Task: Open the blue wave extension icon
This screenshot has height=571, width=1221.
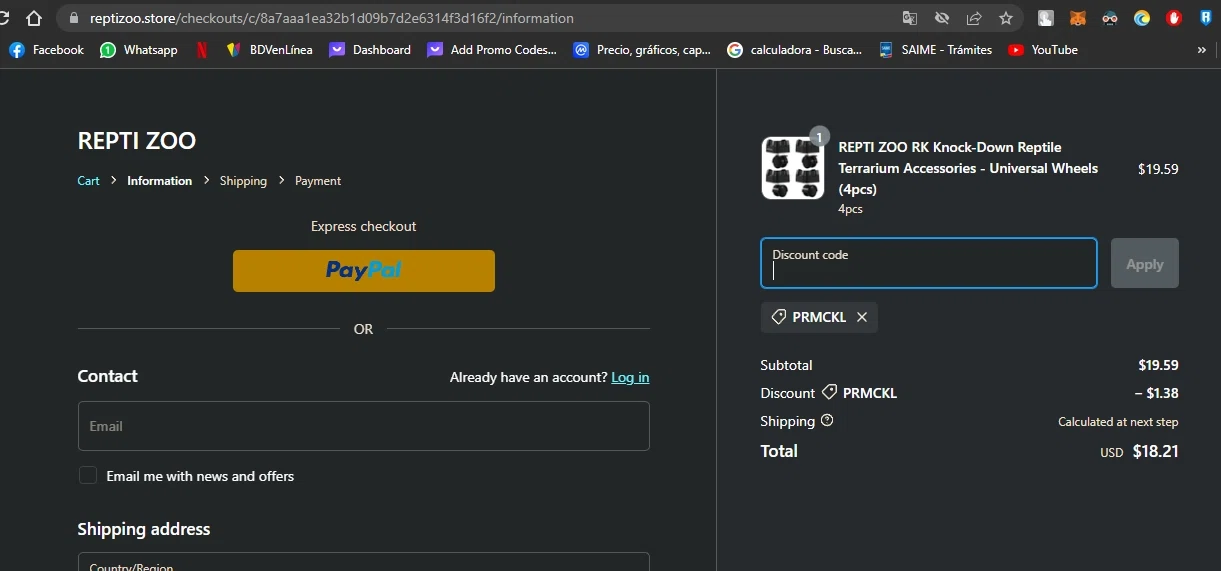Action: tap(1142, 18)
